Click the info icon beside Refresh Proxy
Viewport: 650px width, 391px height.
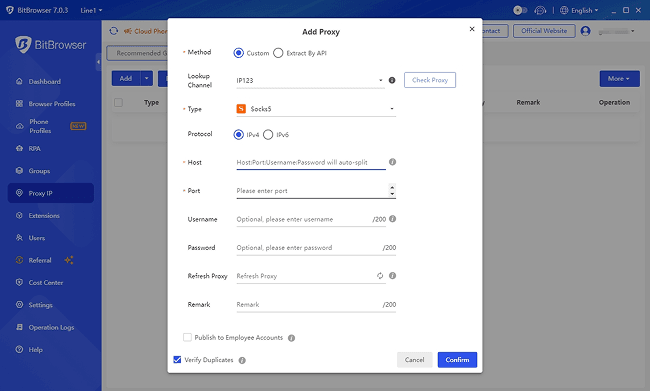click(392, 276)
